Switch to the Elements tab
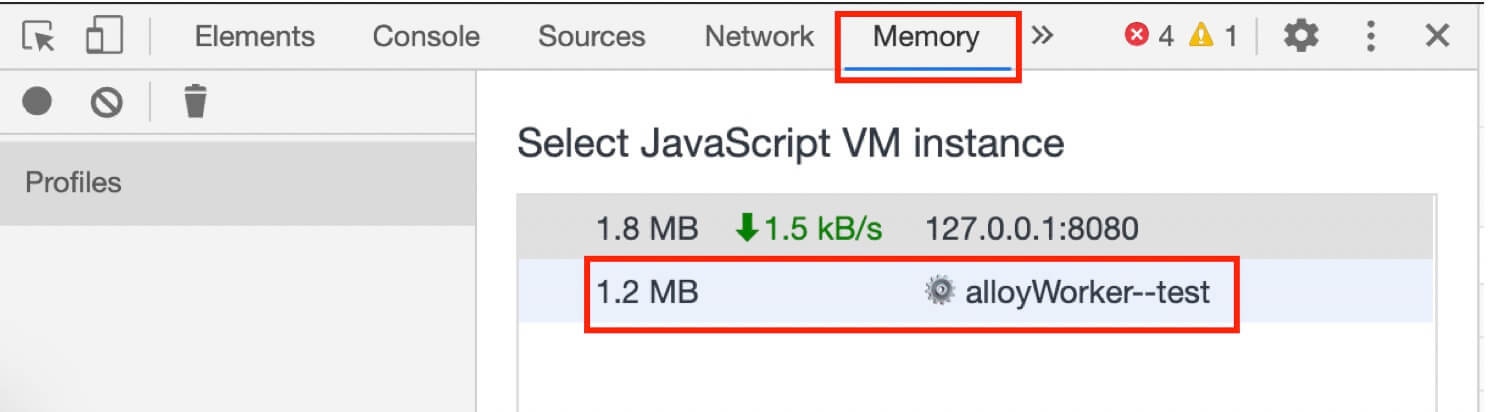The width and height of the screenshot is (1492, 412). click(x=255, y=37)
